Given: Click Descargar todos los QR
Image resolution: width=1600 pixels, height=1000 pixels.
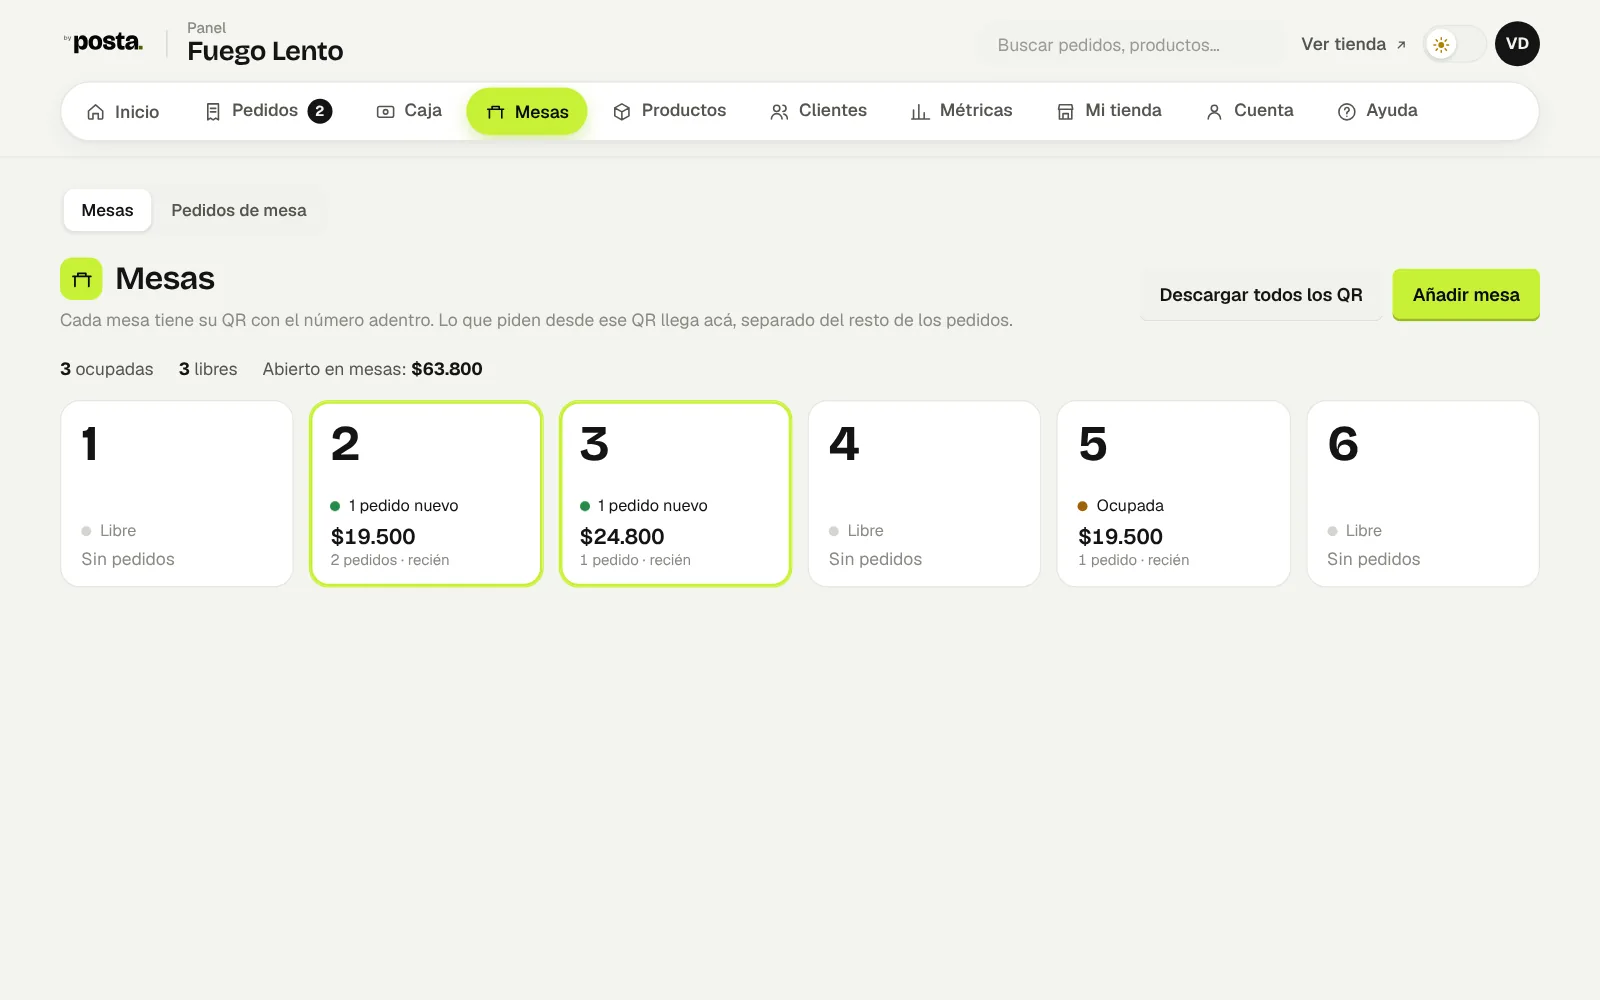Looking at the screenshot, I should coord(1261,295).
